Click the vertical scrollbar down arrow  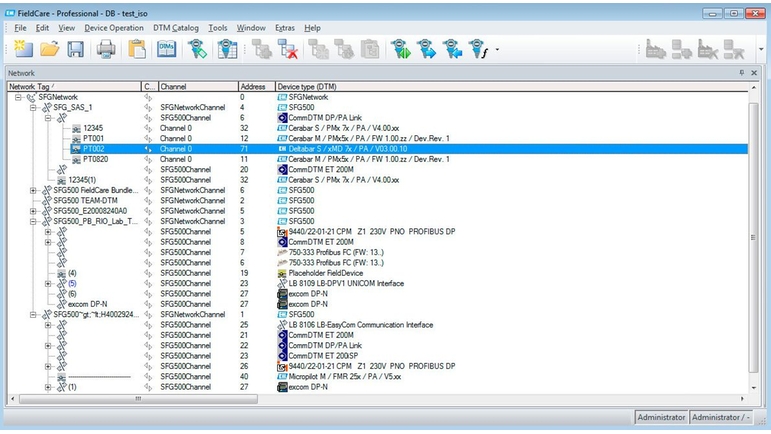pos(752,387)
